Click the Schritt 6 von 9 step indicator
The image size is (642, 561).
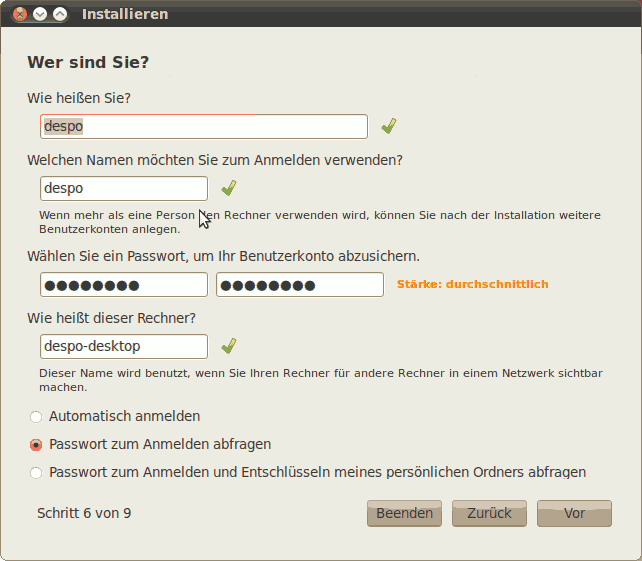click(84, 513)
